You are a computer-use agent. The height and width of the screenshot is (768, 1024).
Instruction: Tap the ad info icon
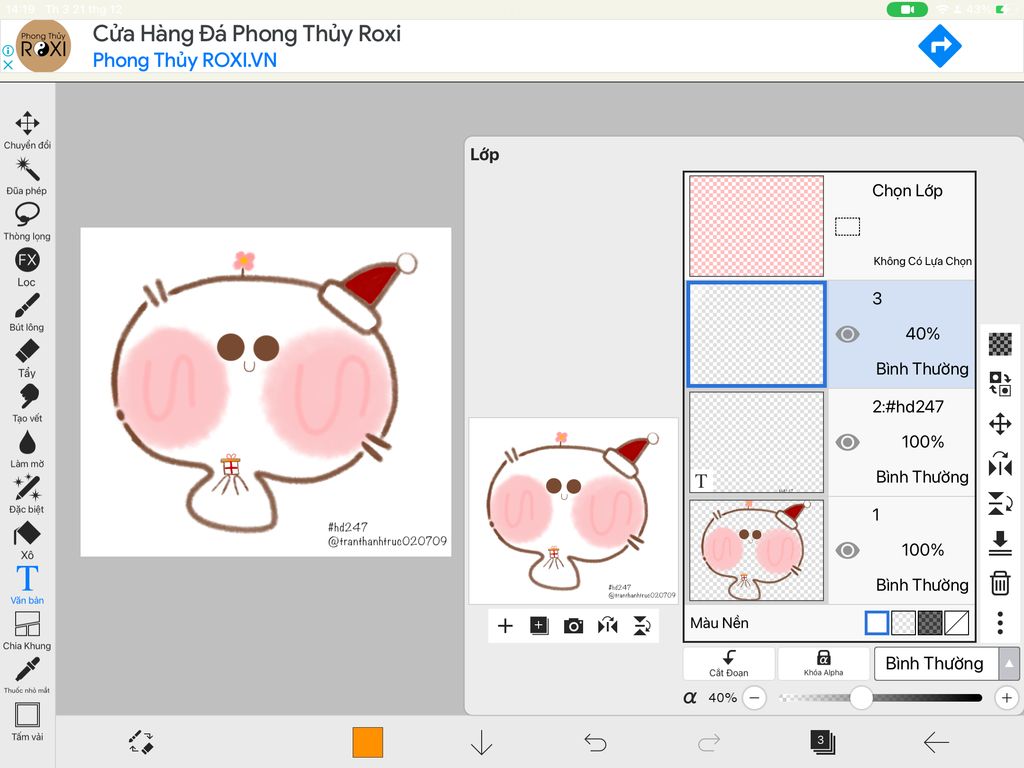(8, 50)
